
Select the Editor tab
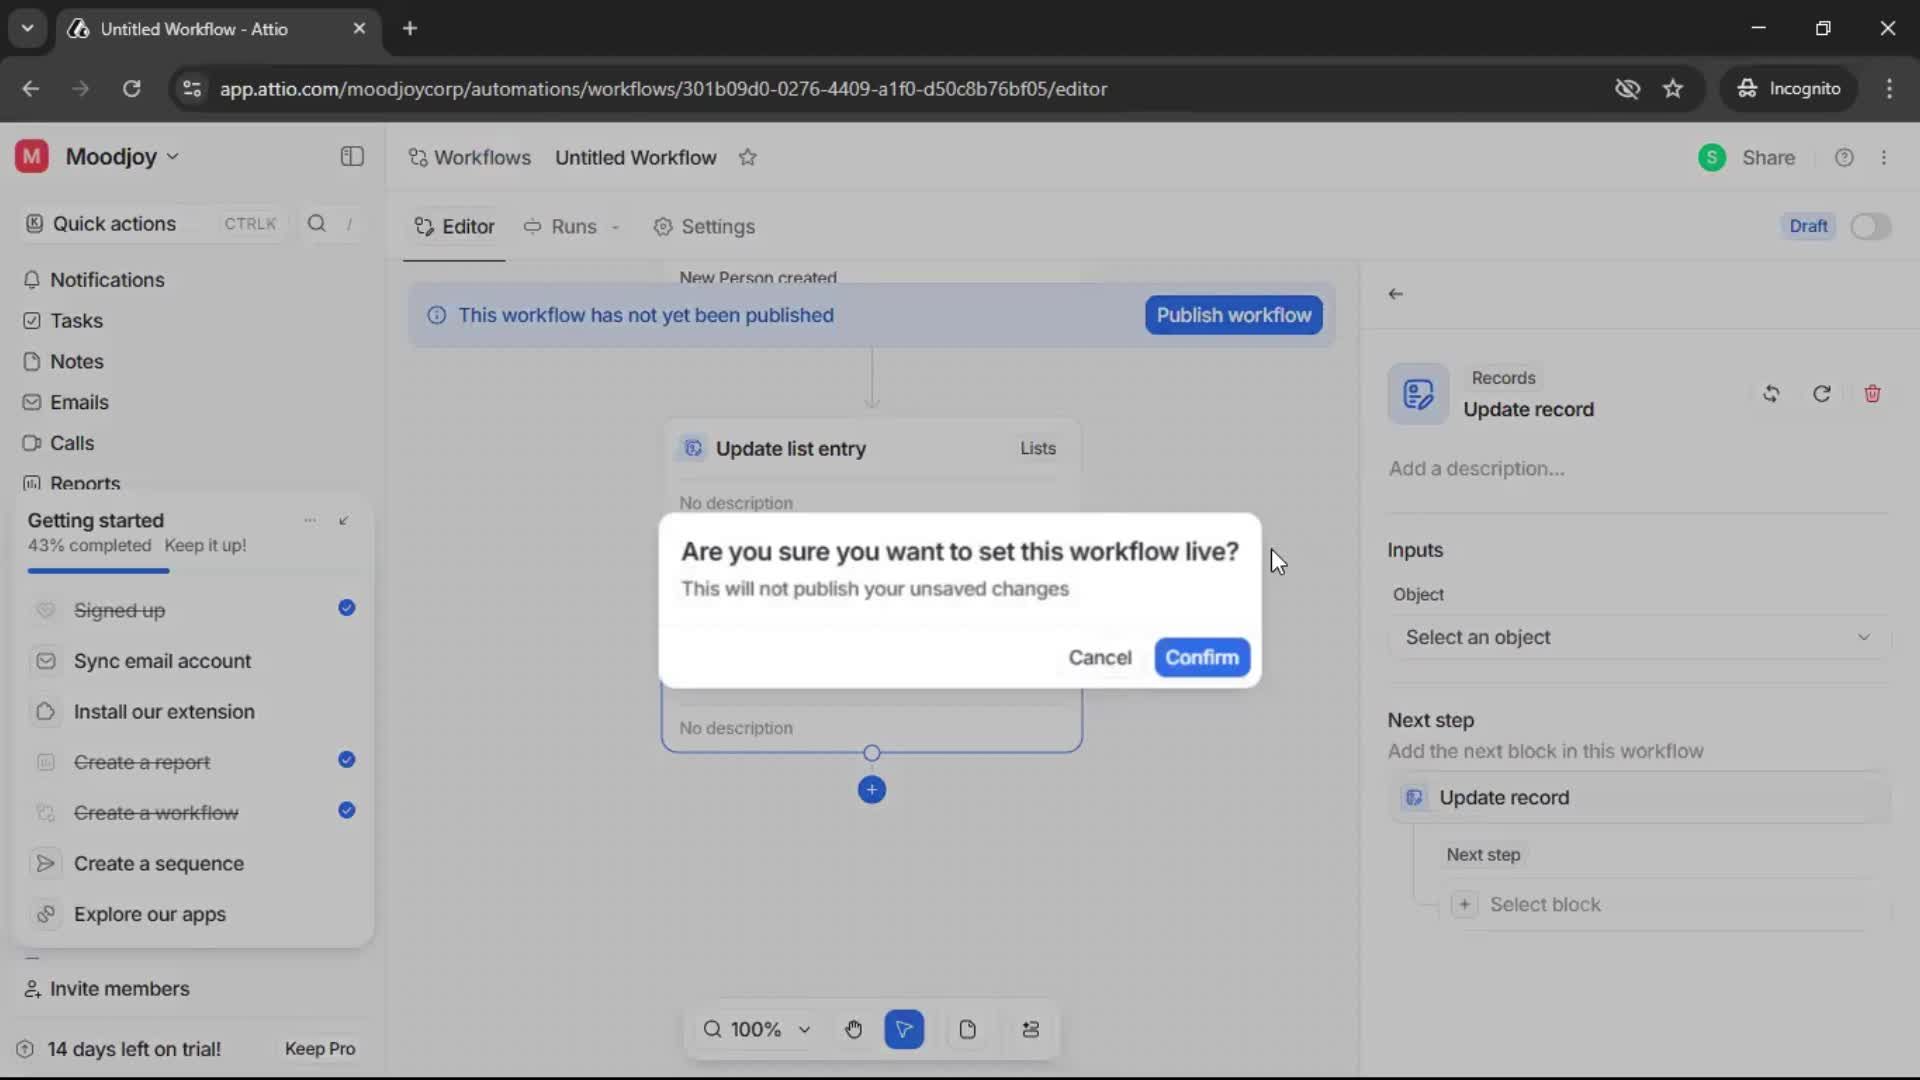pyautogui.click(x=454, y=227)
